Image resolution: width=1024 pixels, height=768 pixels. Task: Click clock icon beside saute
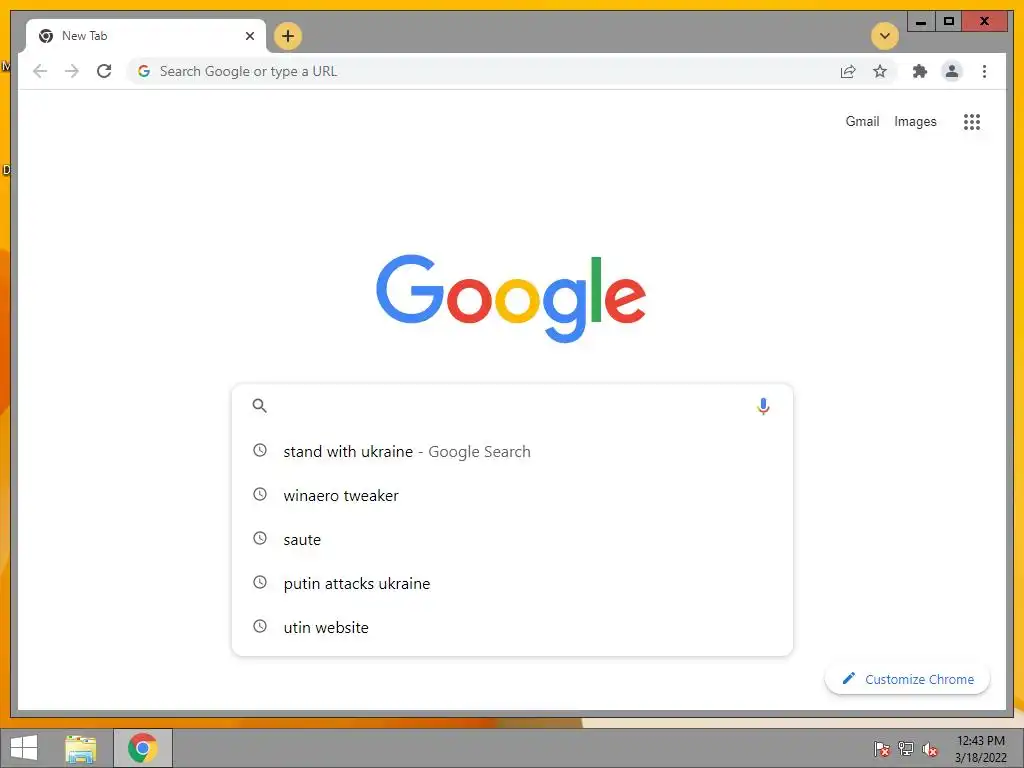click(x=260, y=538)
